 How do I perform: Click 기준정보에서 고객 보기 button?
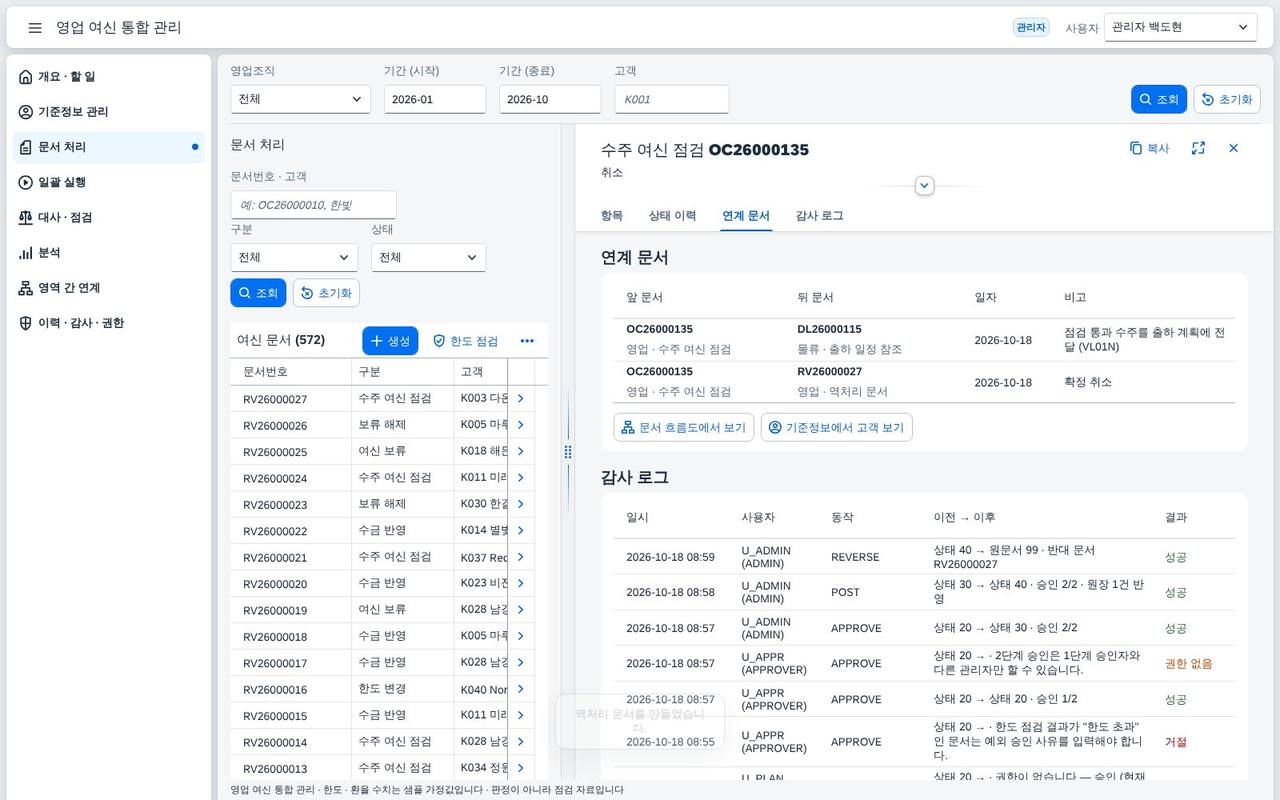[837, 427]
